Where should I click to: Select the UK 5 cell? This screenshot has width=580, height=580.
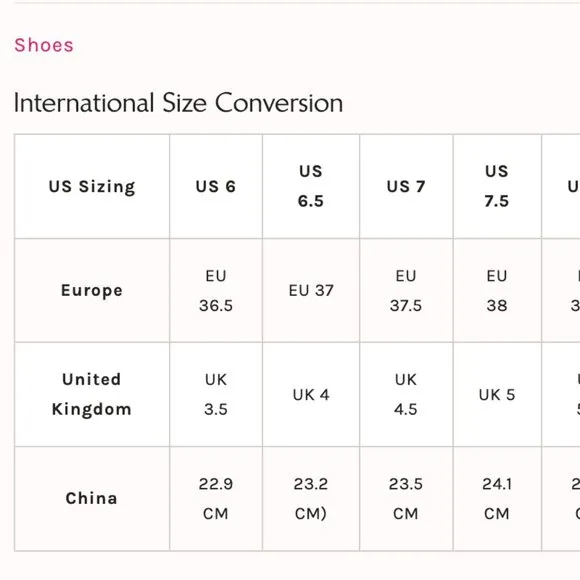[x=497, y=394]
